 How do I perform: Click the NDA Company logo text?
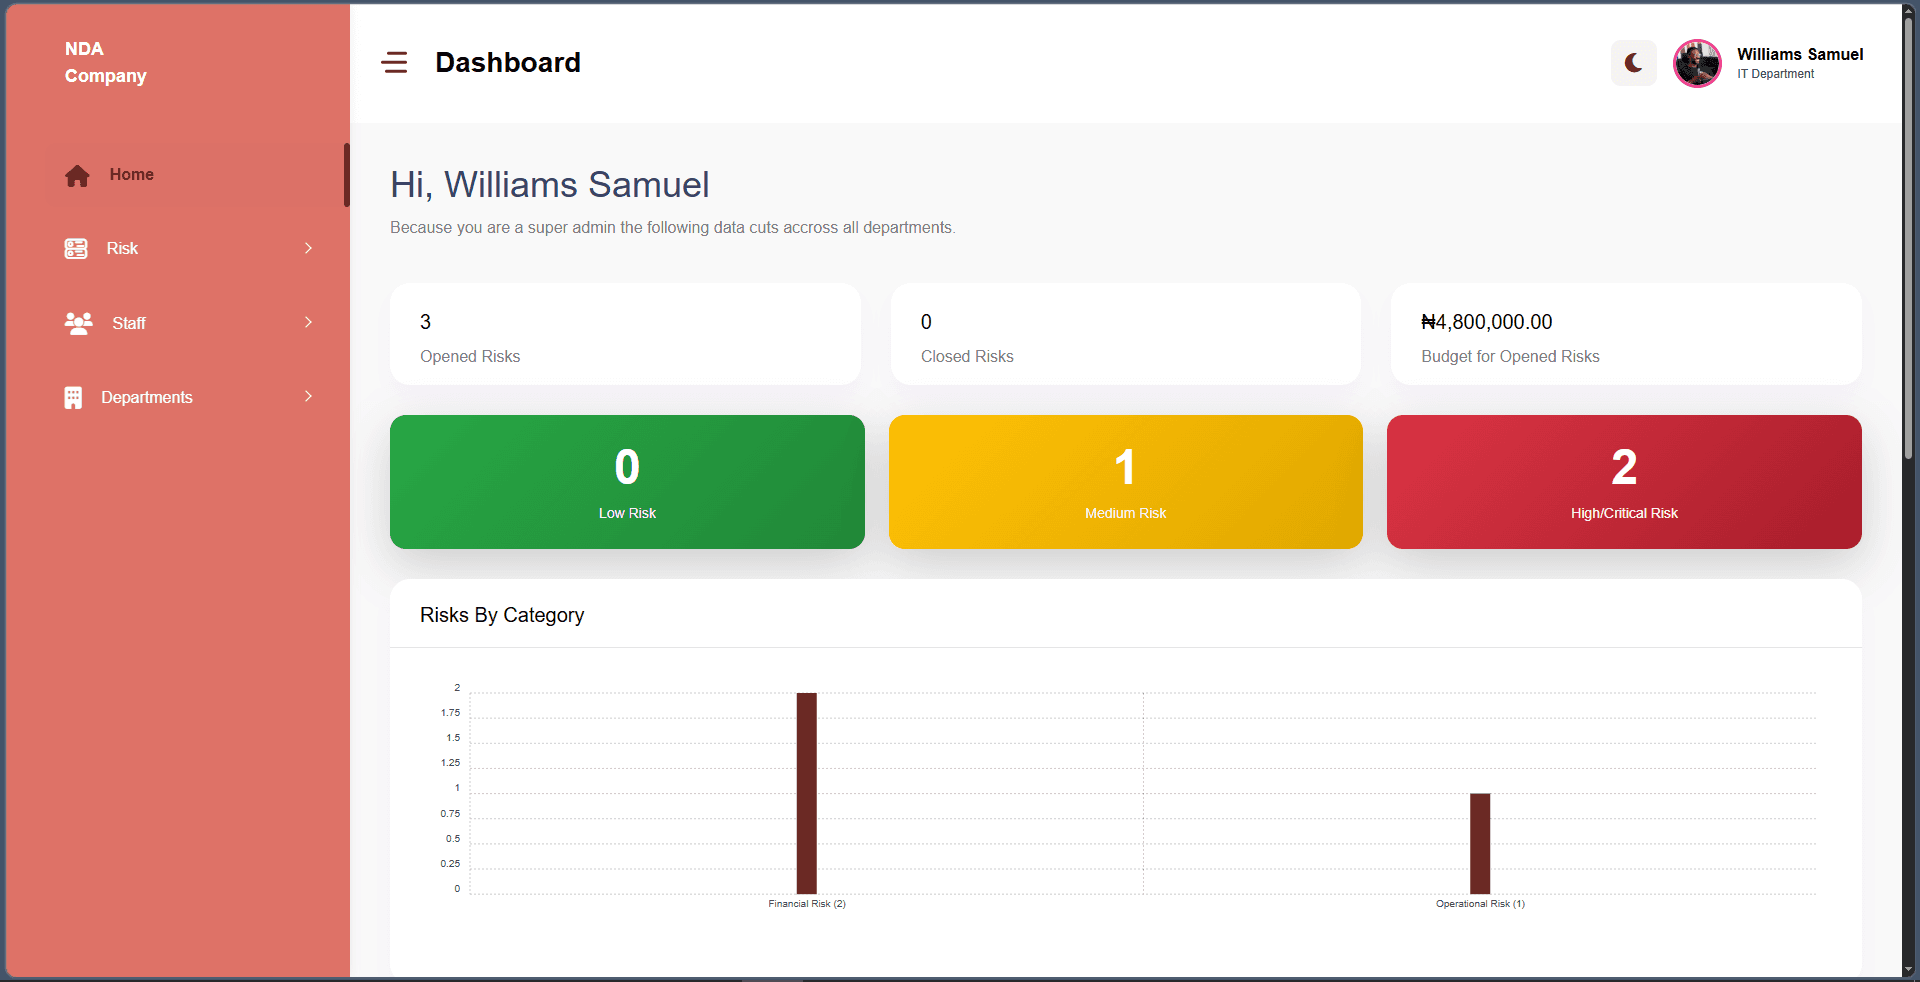(x=105, y=62)
